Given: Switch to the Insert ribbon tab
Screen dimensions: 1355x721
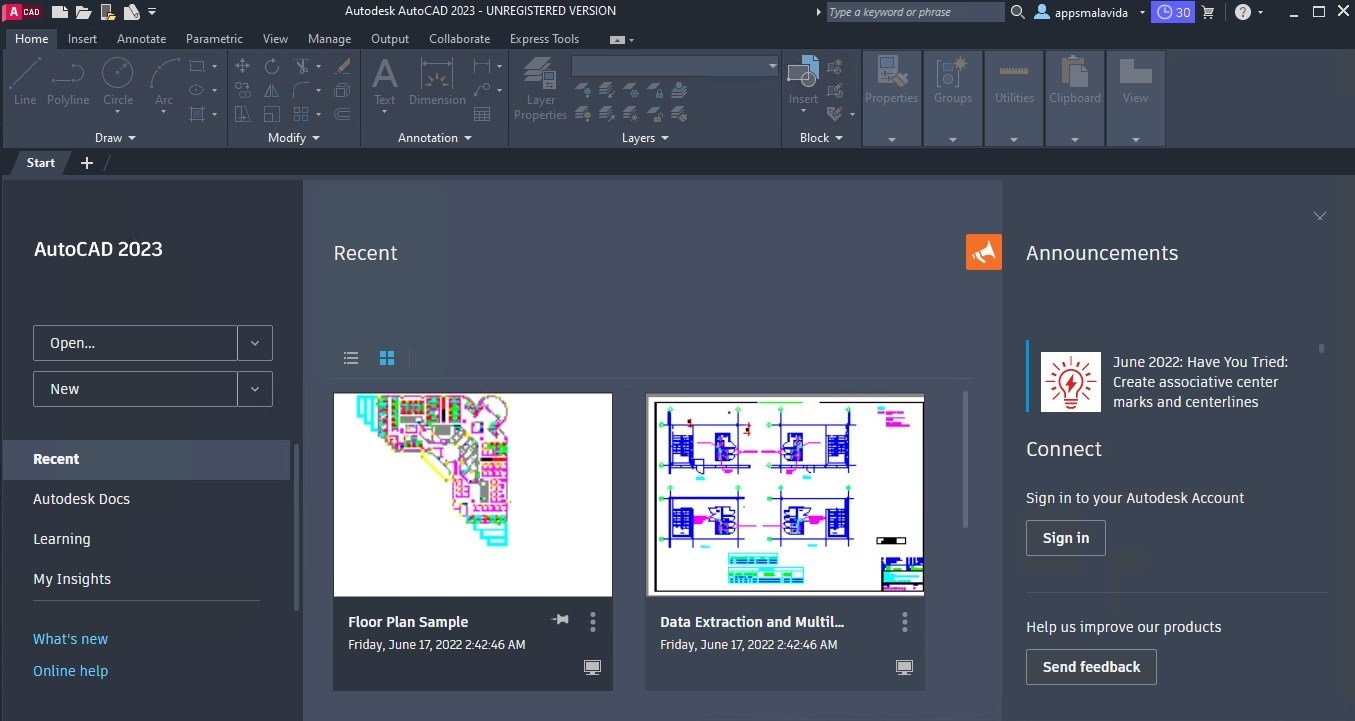Looking at the screenshot, I should [83, 39].
